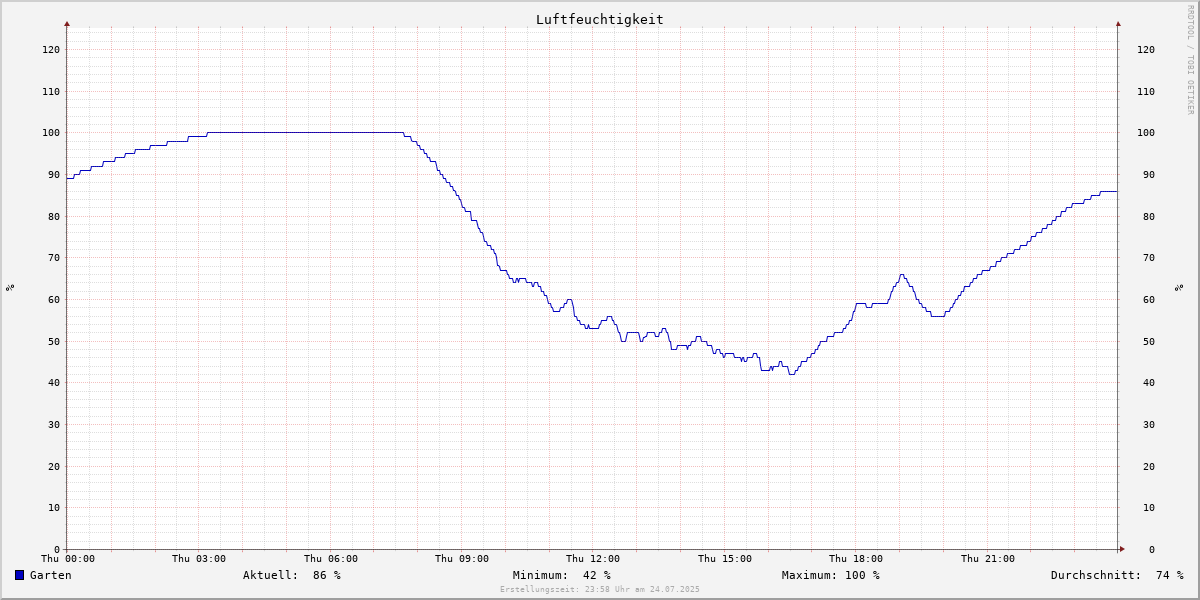Click the Thu 03:00 time axis label

[199, 559]
